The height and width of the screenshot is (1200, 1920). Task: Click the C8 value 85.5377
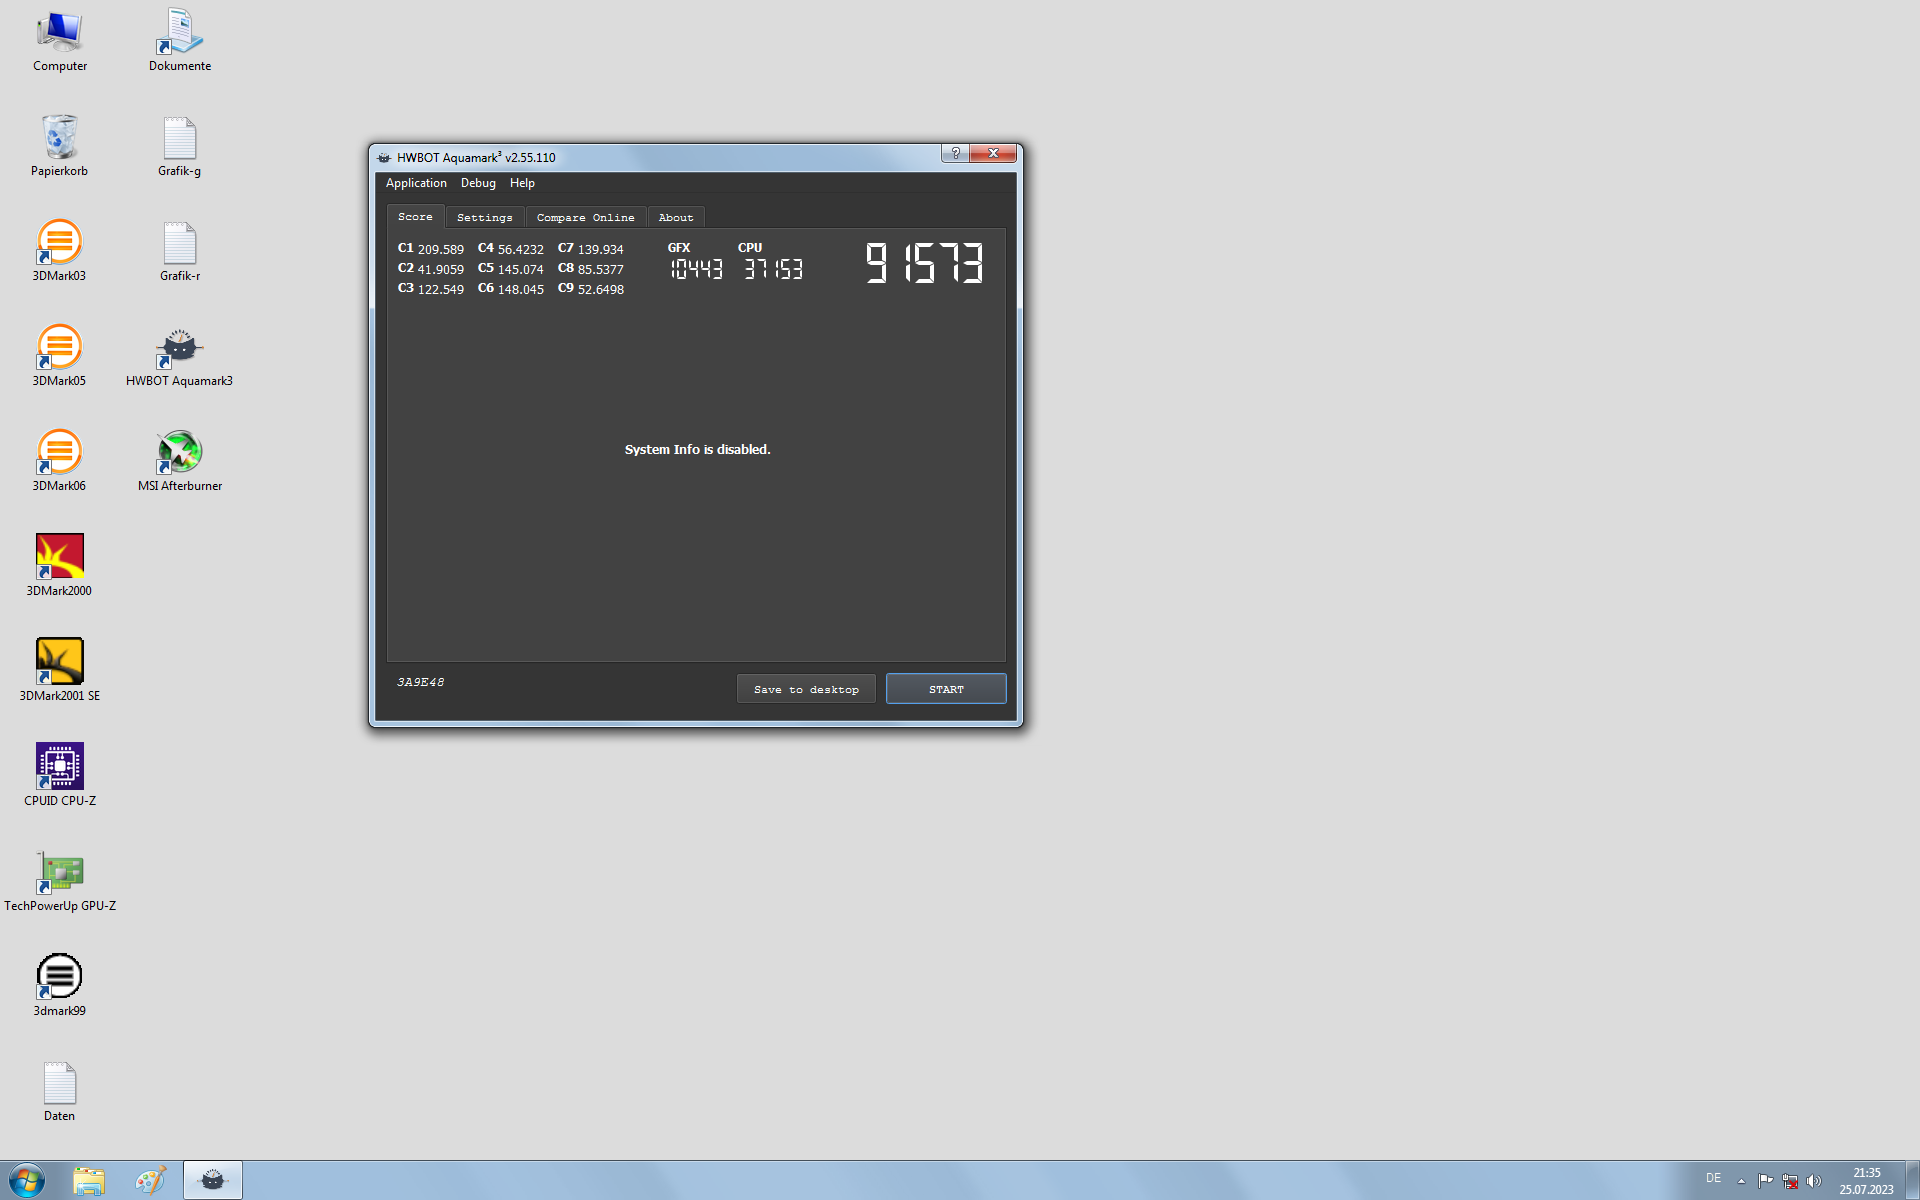601,269
